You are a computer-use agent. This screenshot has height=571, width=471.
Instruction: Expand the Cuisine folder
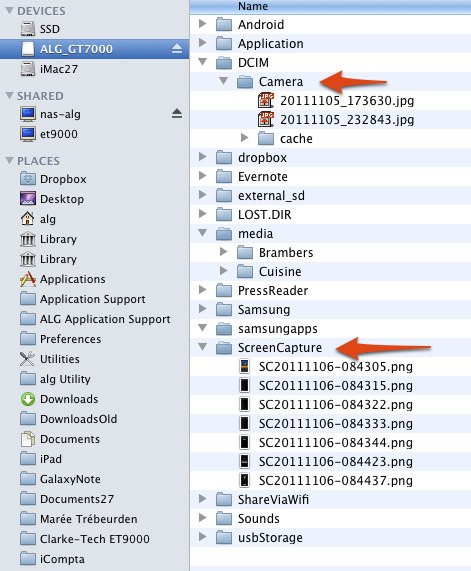[224, 271]
